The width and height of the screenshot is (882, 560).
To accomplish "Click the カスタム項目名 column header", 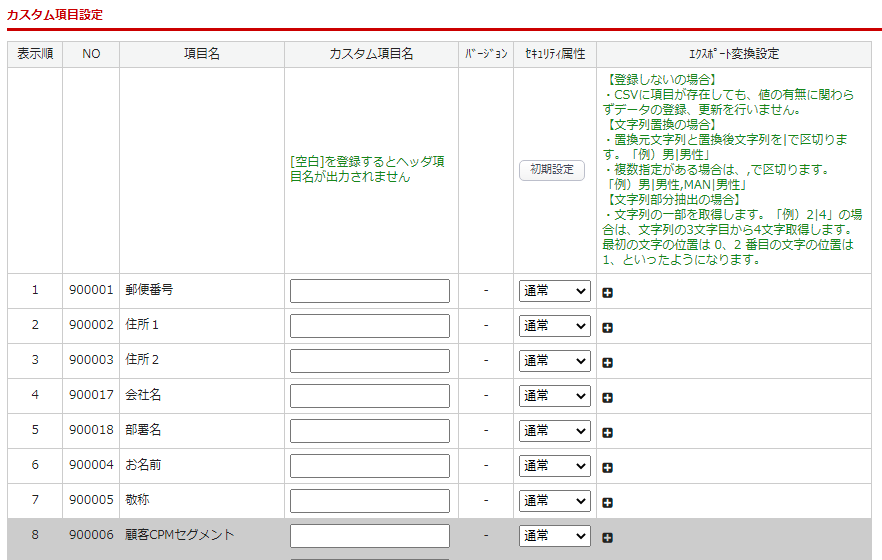I will [371, 54].
